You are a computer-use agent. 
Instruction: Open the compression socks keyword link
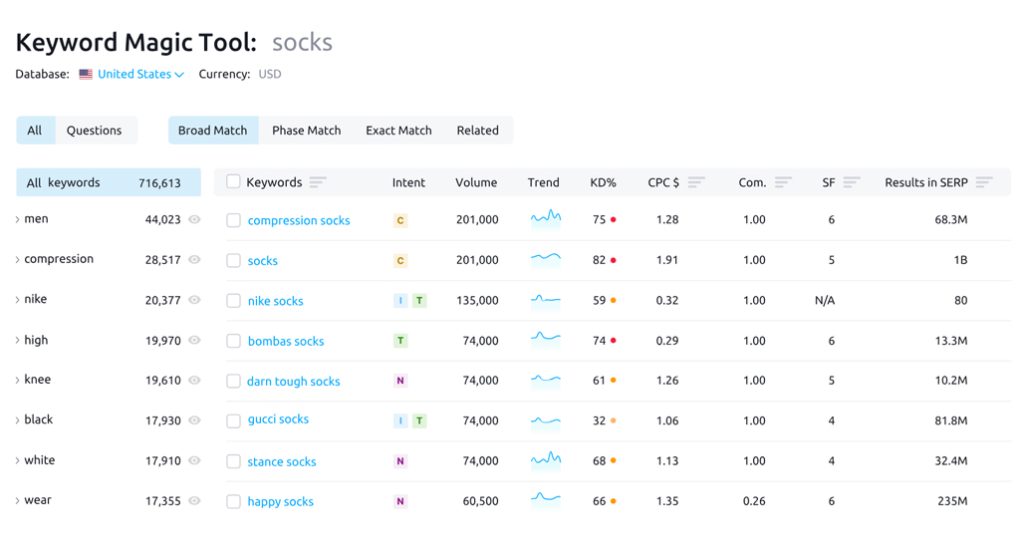click(298, 221)
